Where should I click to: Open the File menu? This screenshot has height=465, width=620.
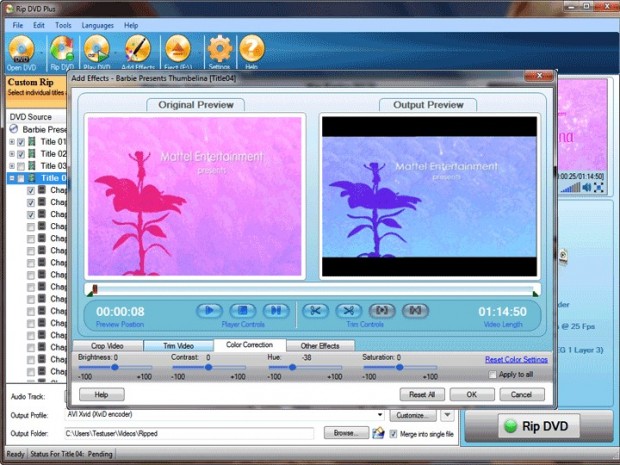click(18, 25)
